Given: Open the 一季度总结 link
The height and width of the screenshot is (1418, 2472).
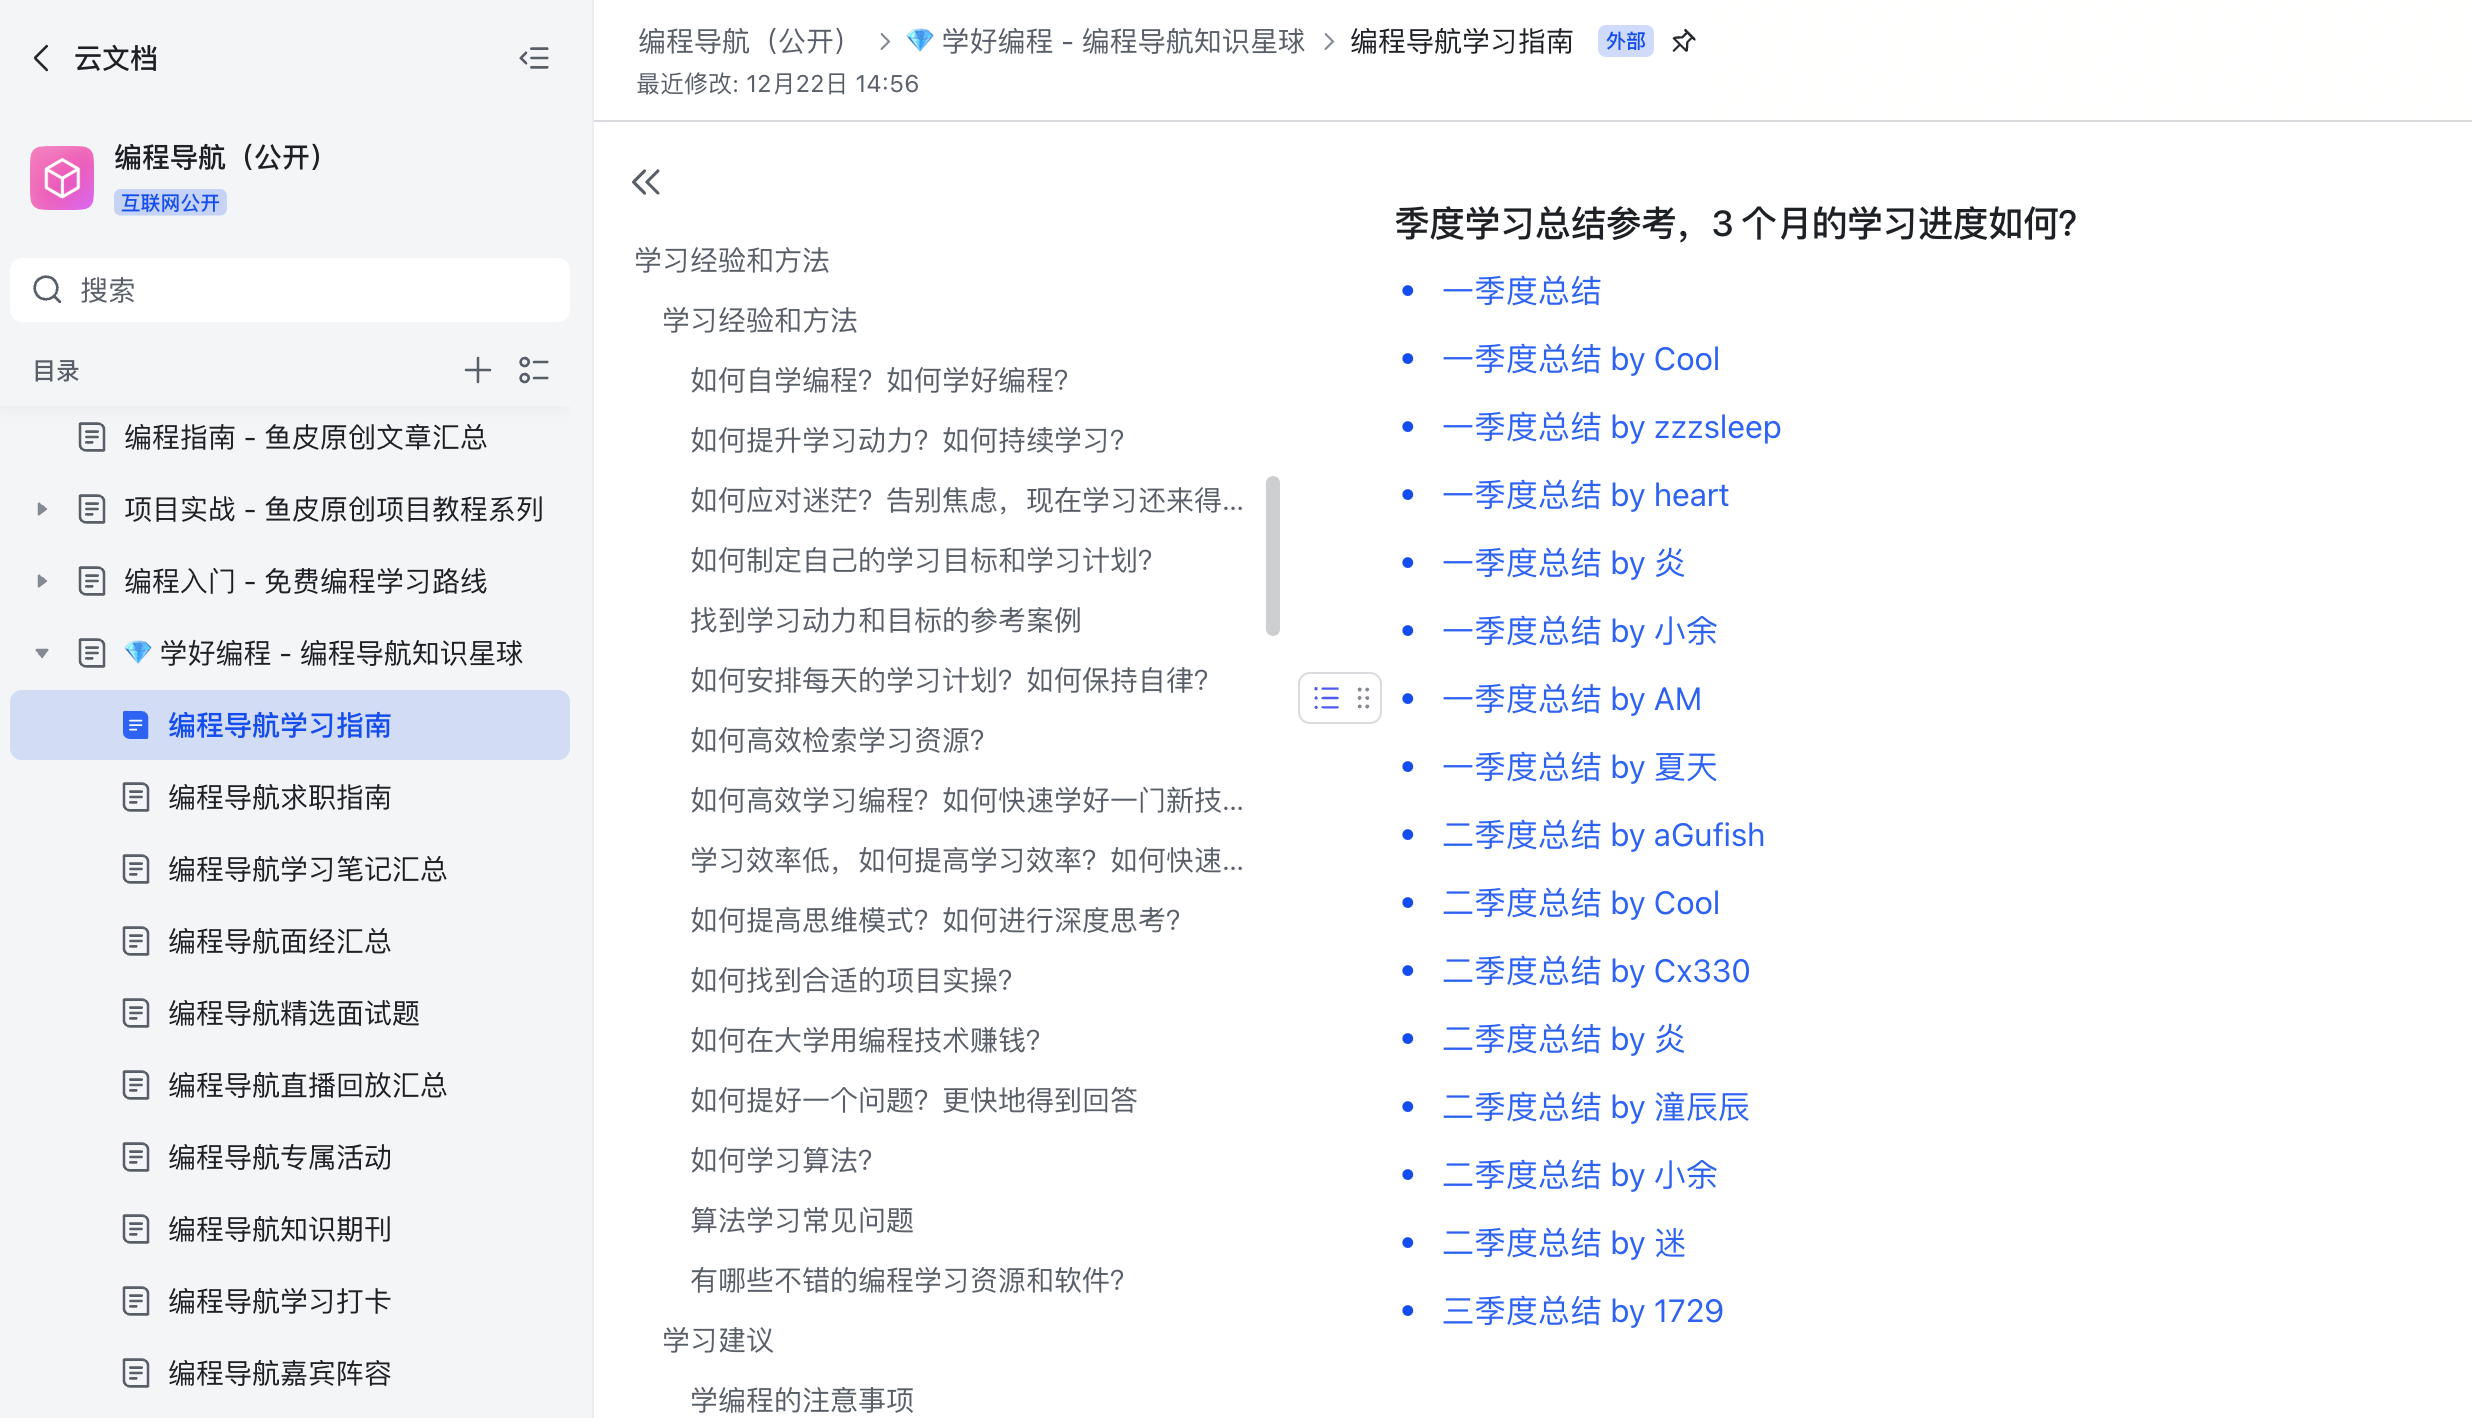Looking at the screenshot, I should [1522, 291].
